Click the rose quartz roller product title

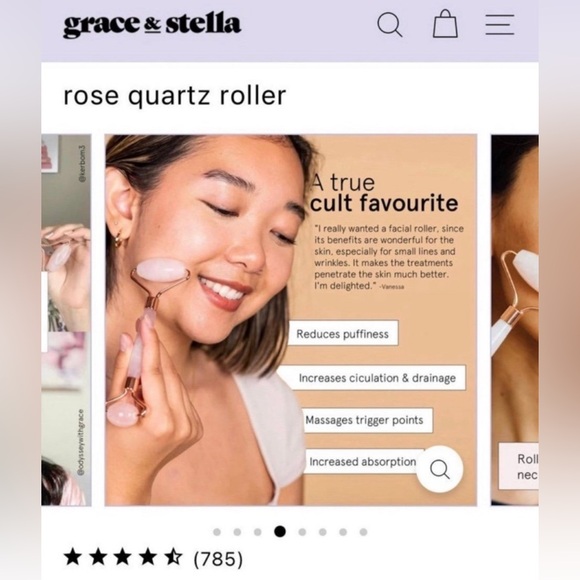(175, 96)
